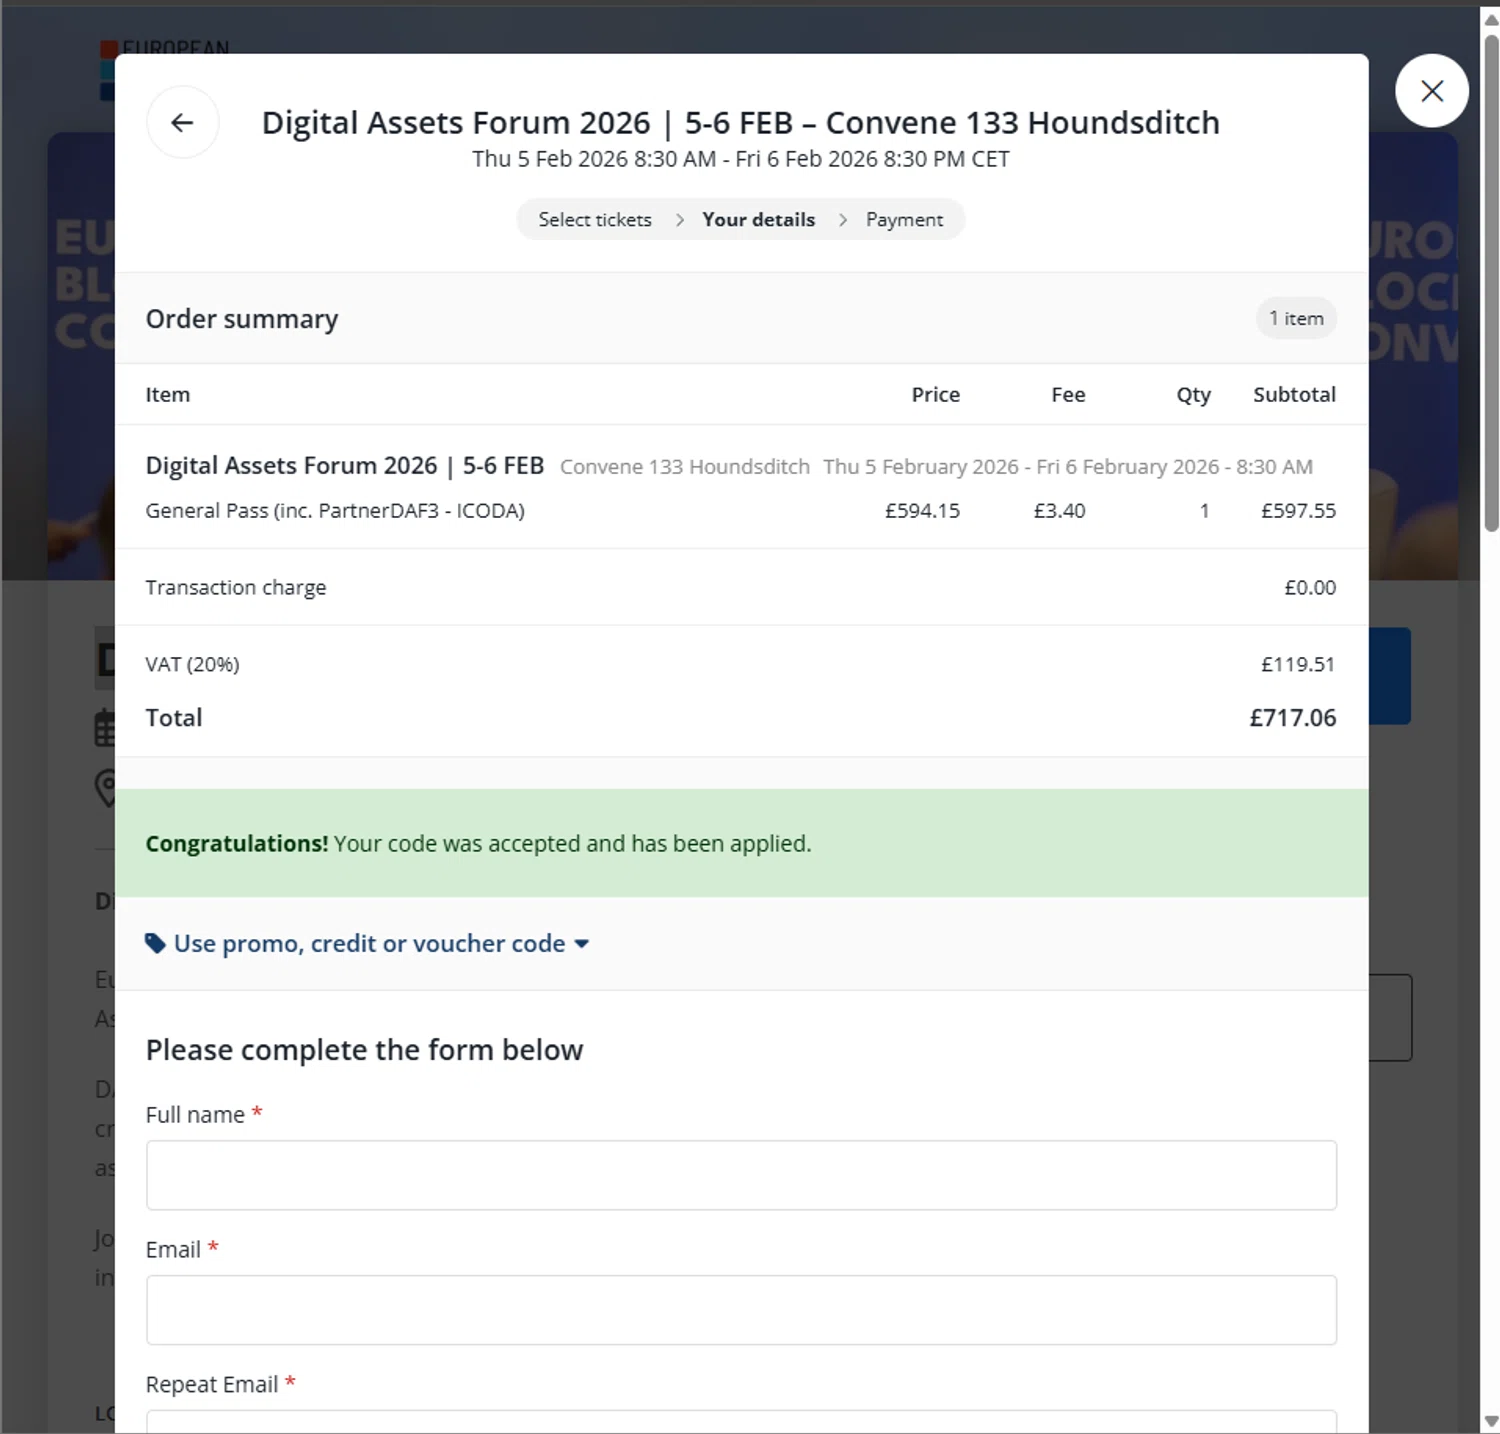Click the event date line under the title
1500x1434 pixels.
coord(741,159)
